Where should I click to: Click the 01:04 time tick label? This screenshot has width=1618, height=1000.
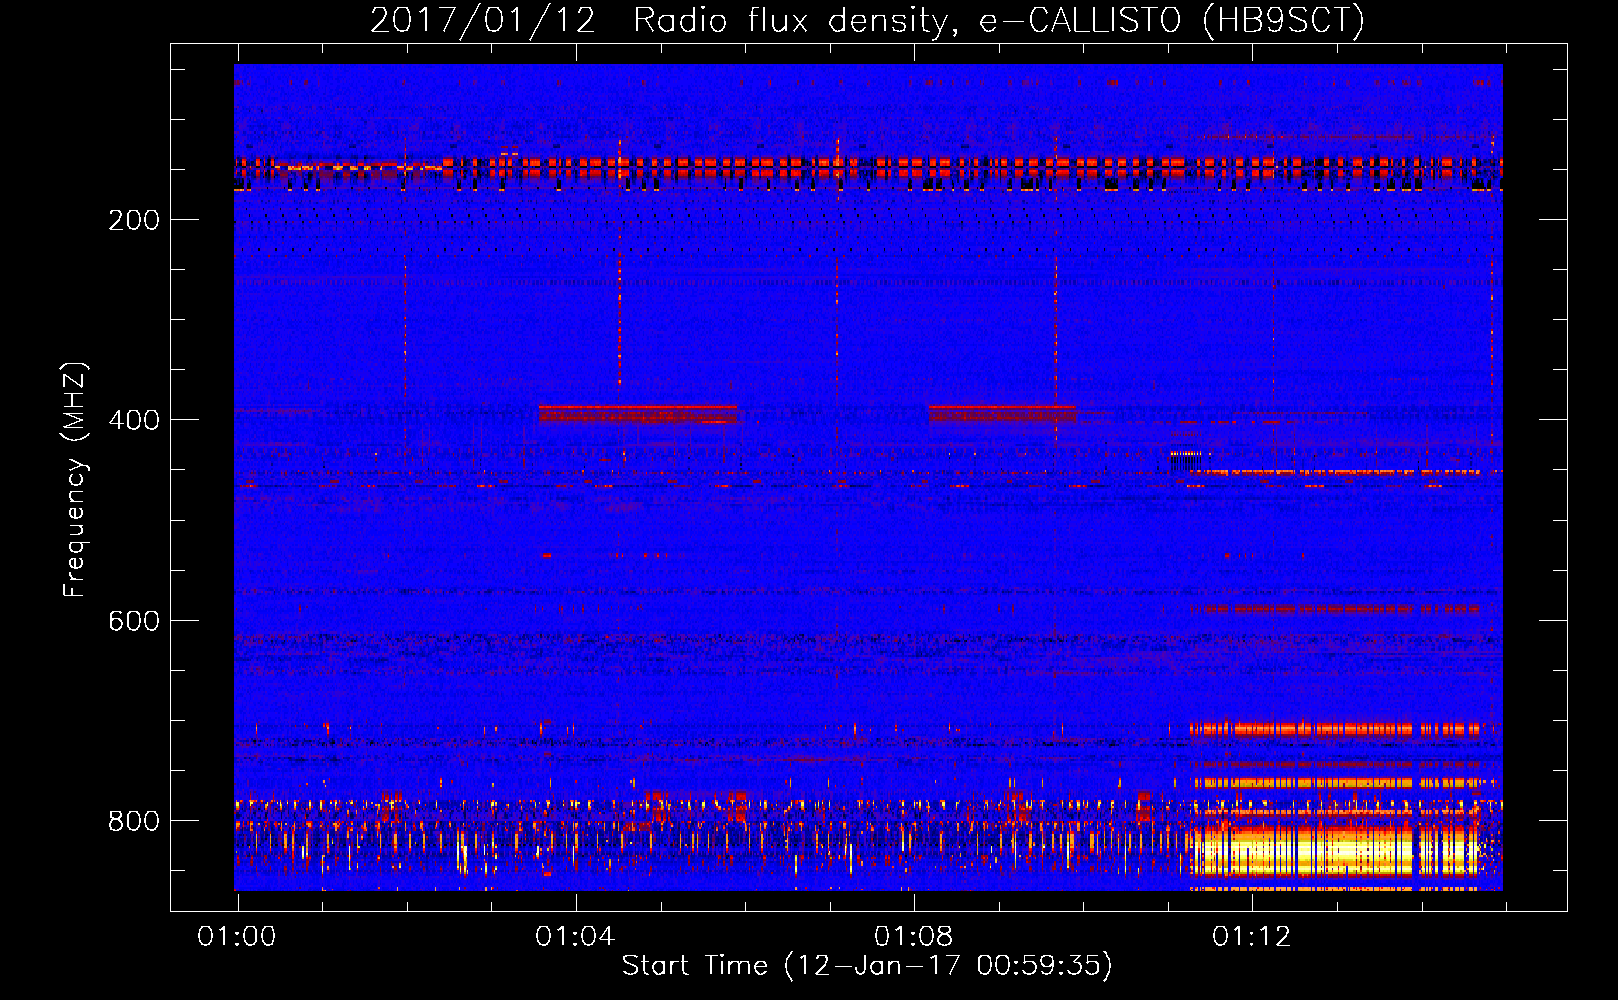click(x=575, y=936)
